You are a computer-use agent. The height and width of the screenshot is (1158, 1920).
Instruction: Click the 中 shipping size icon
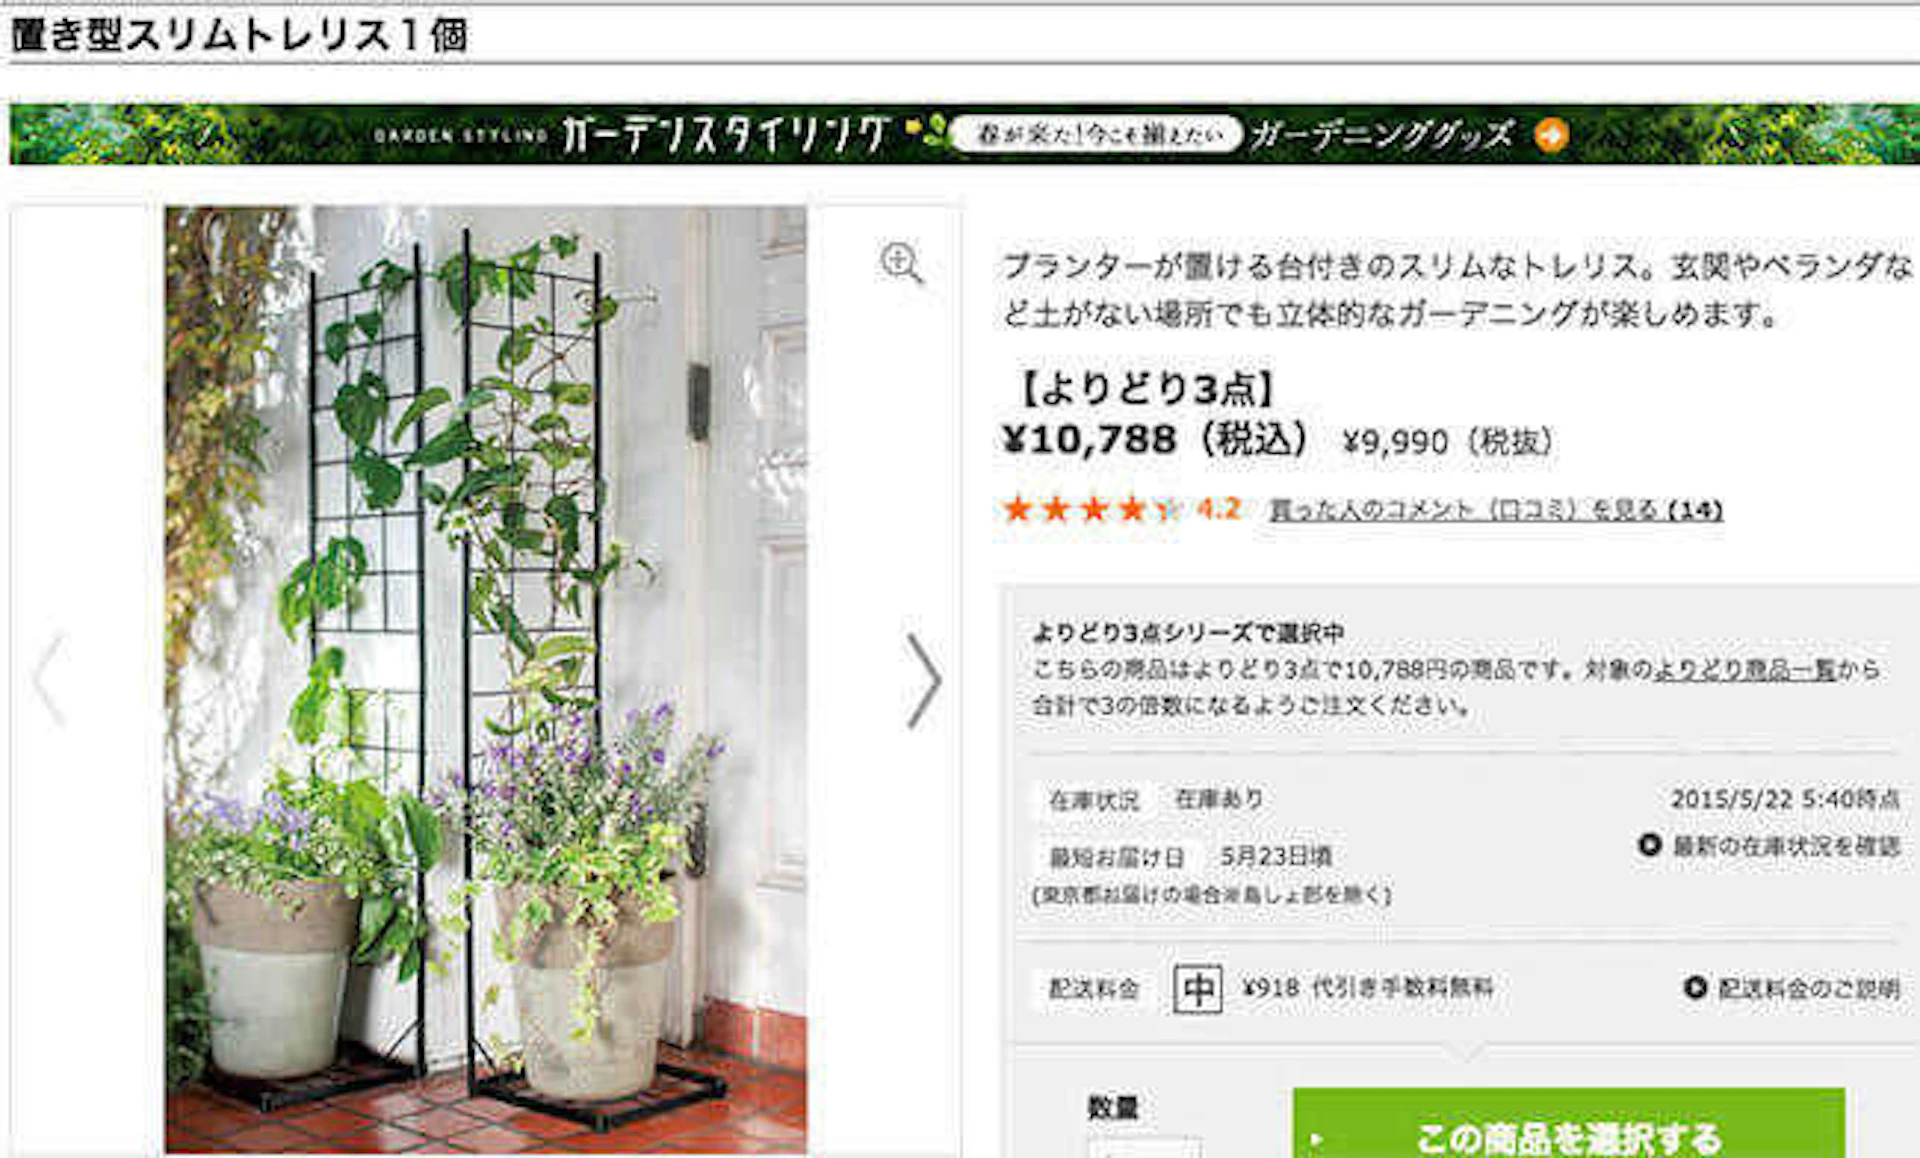[1197, 988]
